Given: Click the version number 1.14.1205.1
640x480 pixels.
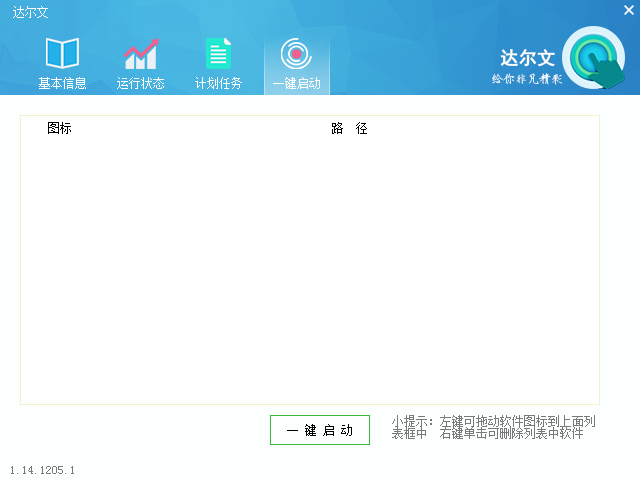Looking at the screenshot, I should tap(42, 469).
